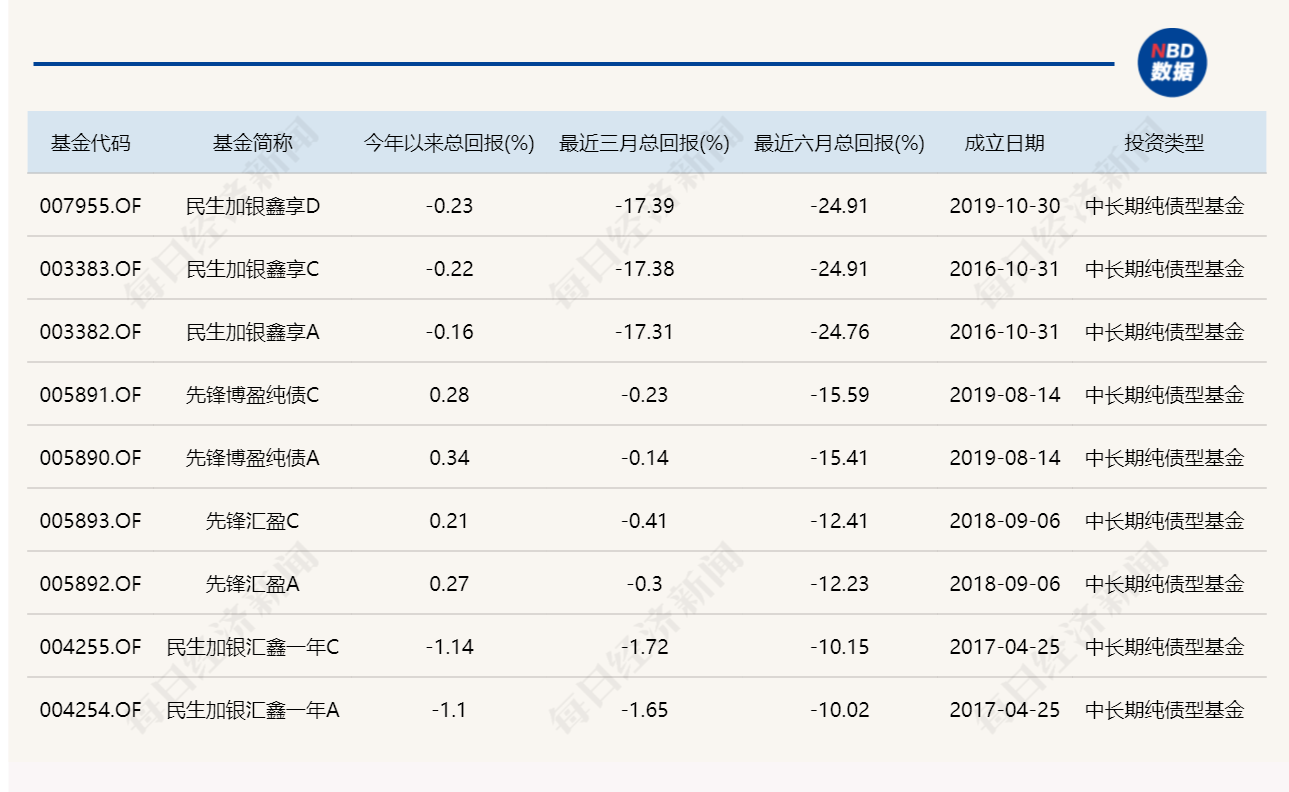Click the six-month return -12.41
This screenshot has width=1289, height=792.
(839, 521)
